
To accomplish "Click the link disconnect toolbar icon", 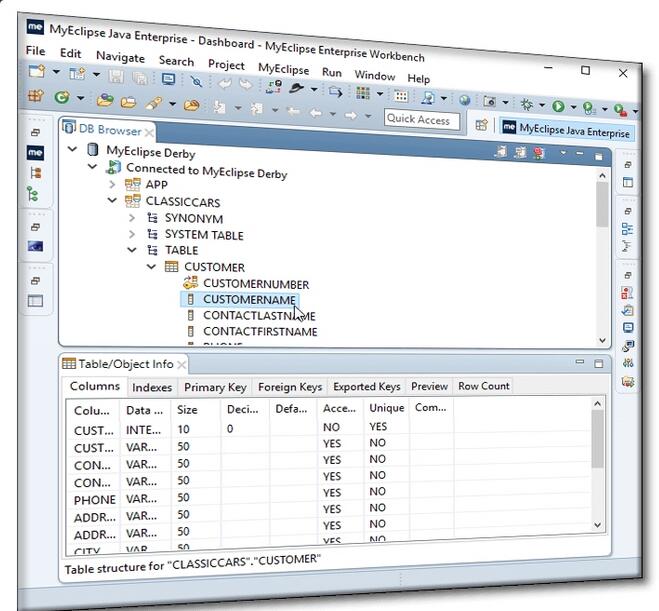I will (x=196, y=81).
